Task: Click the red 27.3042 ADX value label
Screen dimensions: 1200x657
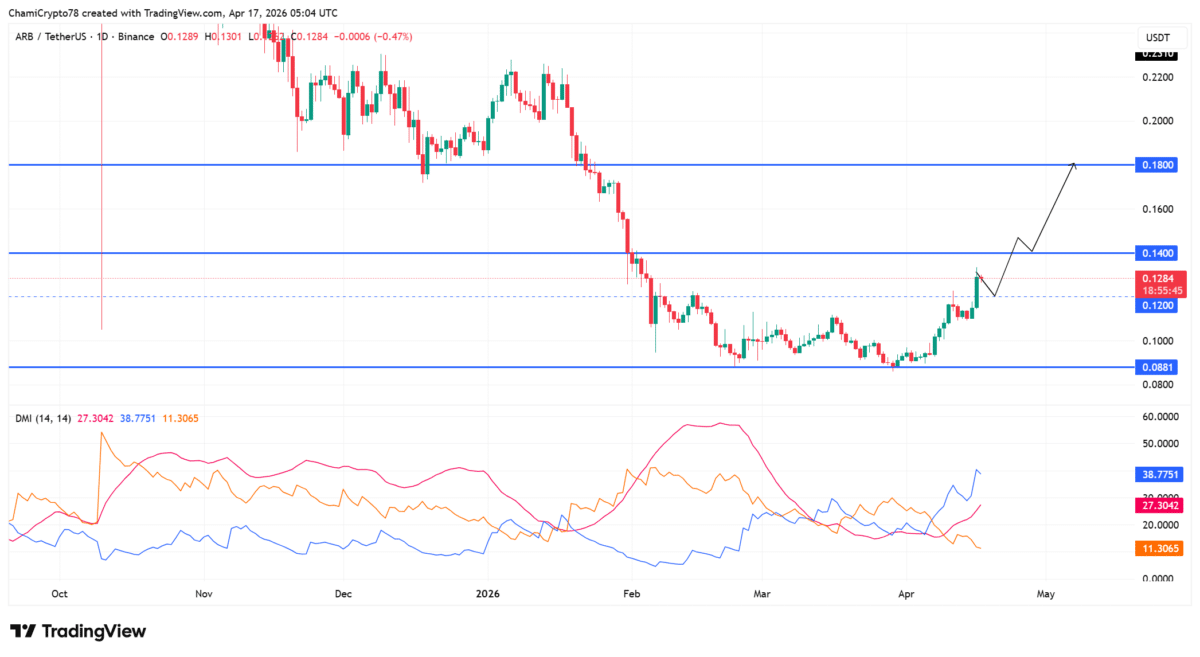Action: (1160, 507)
